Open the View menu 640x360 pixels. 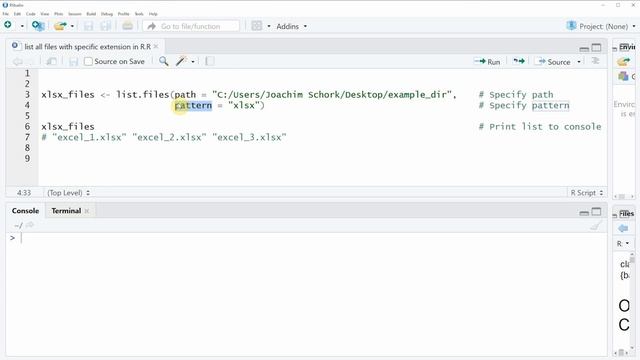(44, 14)
